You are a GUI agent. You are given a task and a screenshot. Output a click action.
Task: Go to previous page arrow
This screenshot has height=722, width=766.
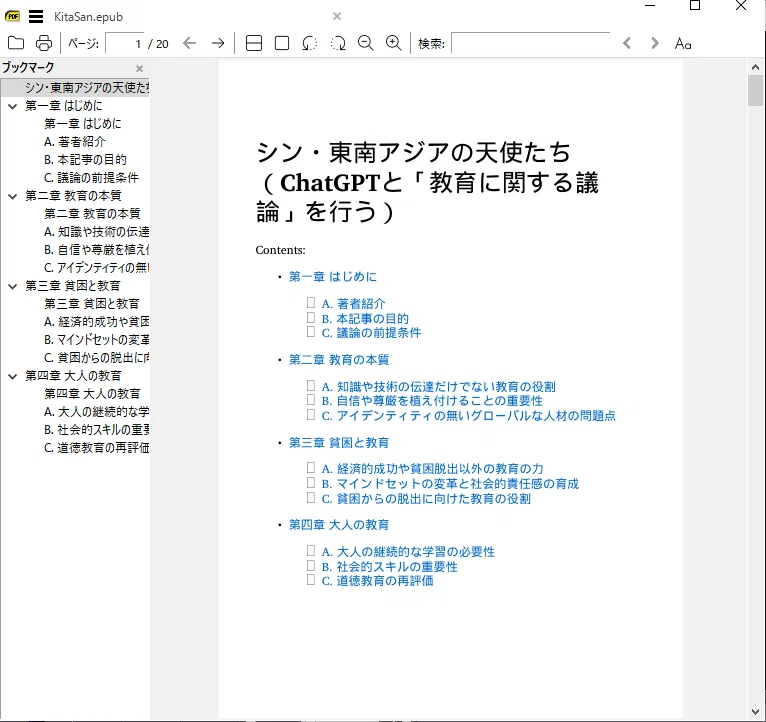click(x=190, y=43)
